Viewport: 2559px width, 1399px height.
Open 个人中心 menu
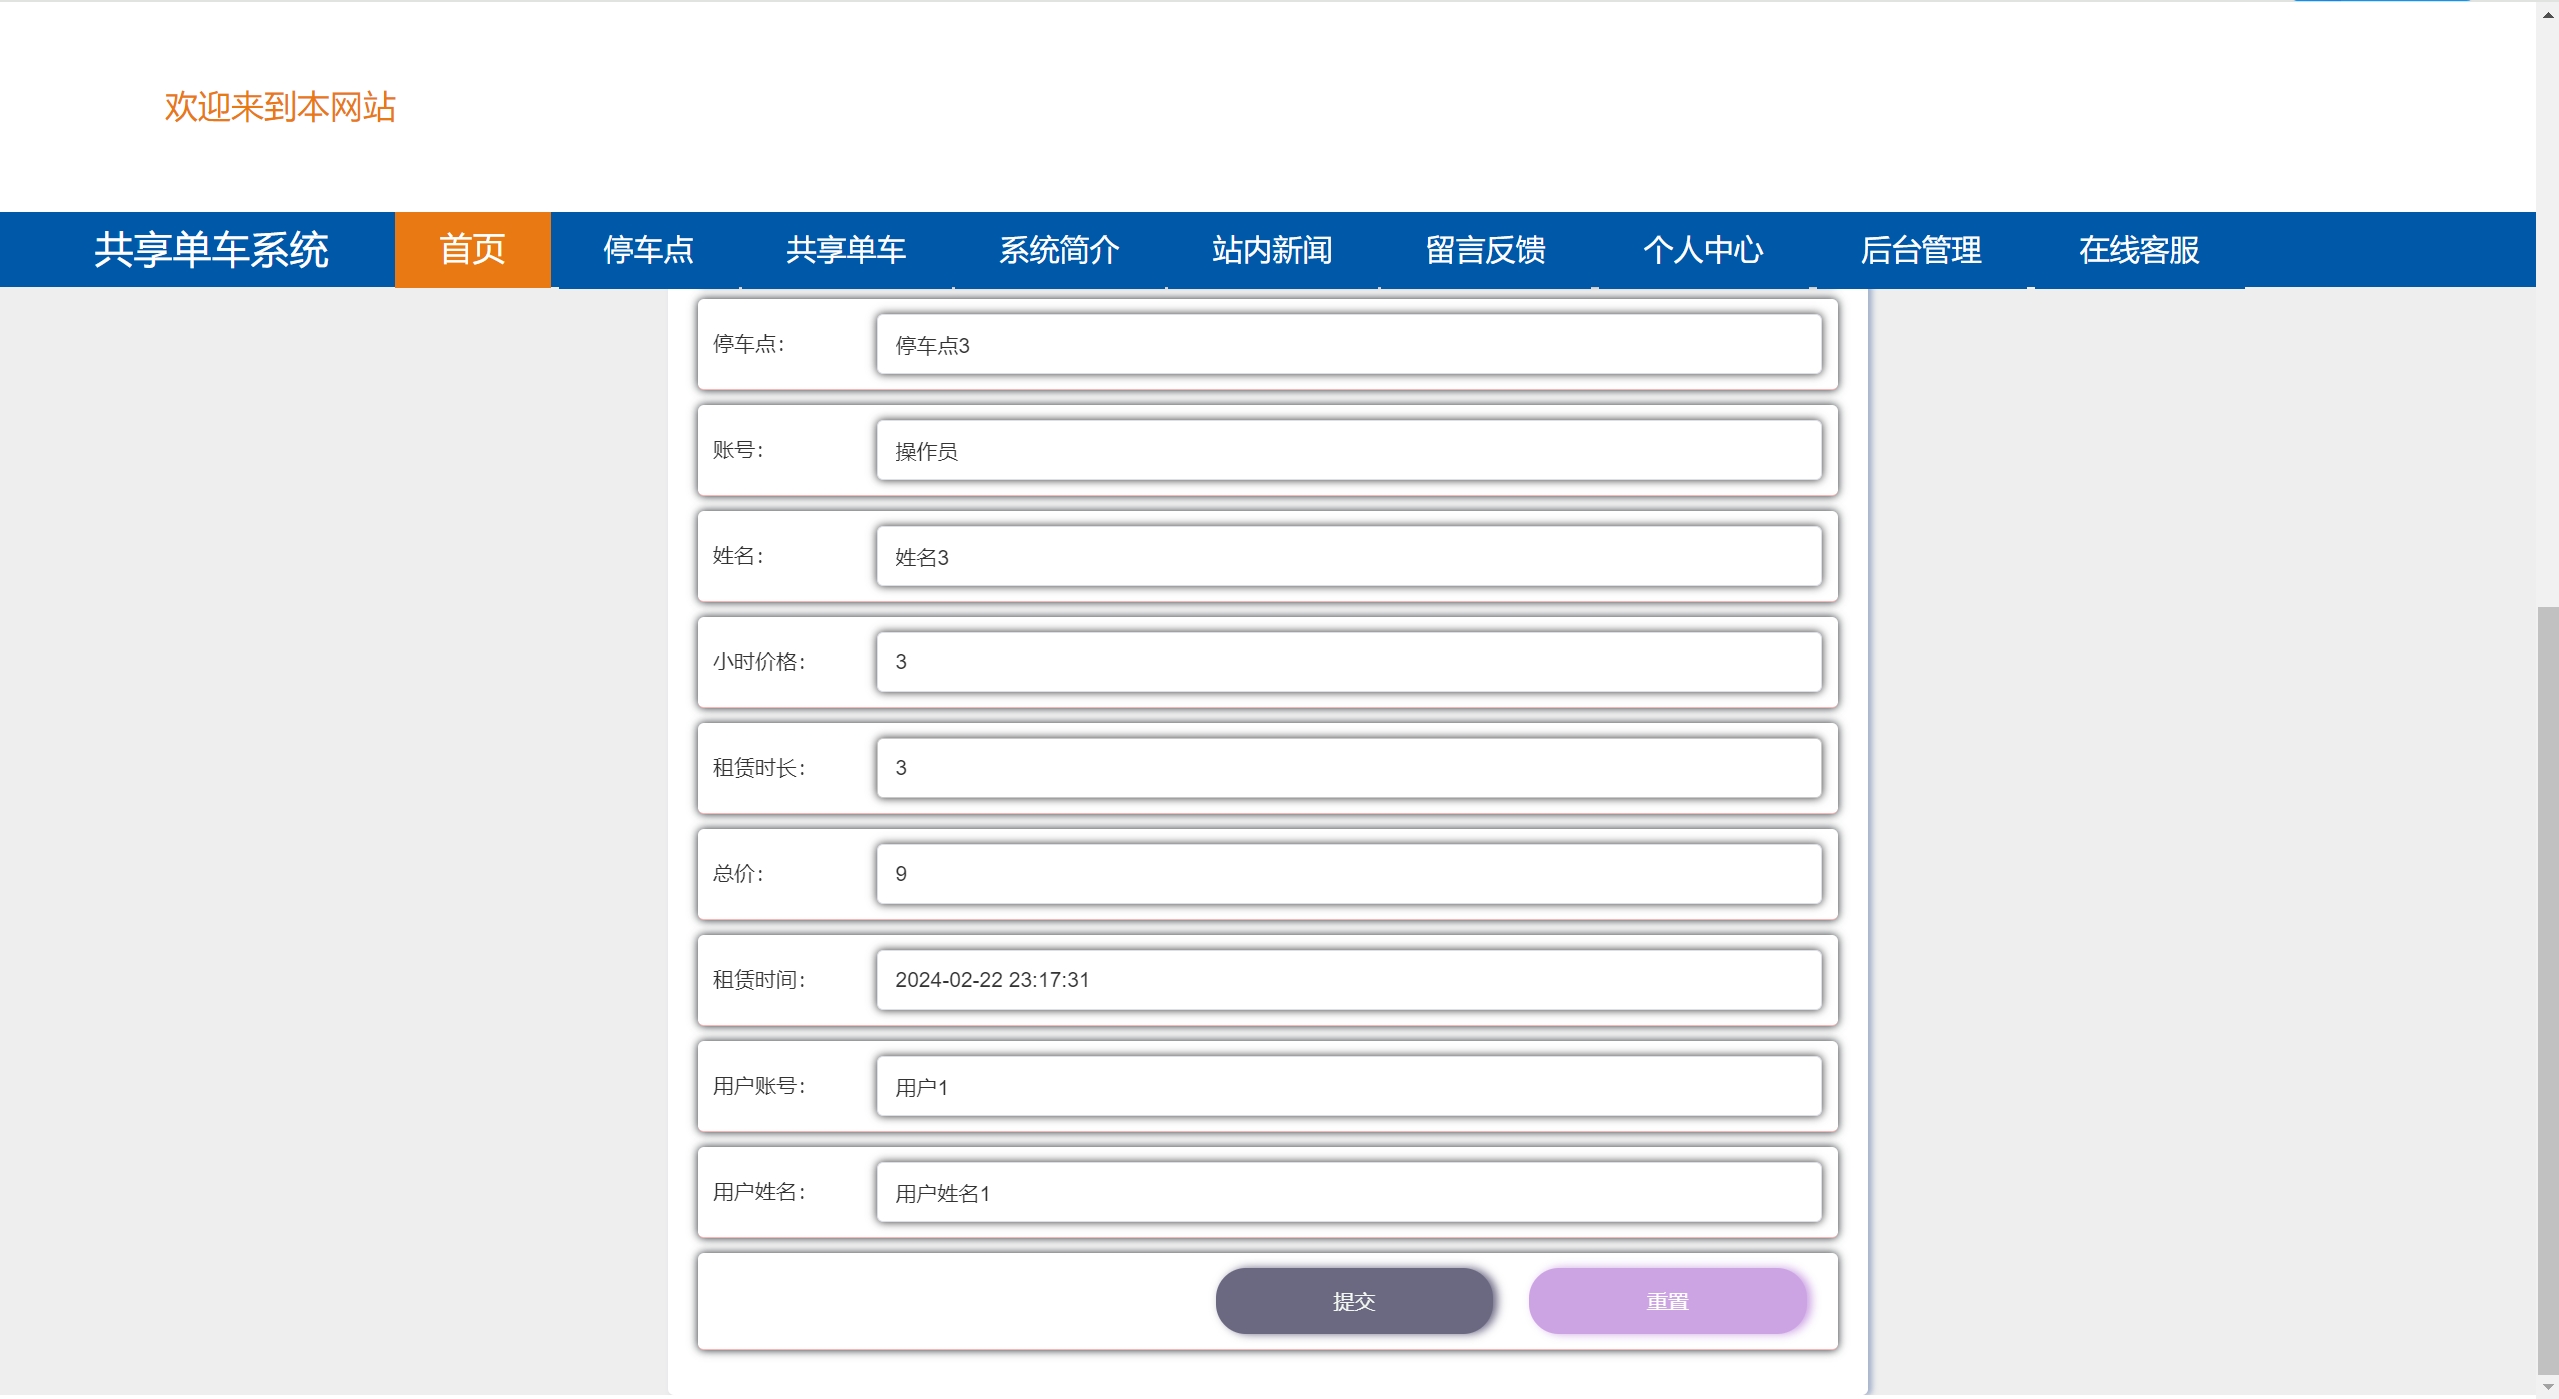(x=1702, y=249)
